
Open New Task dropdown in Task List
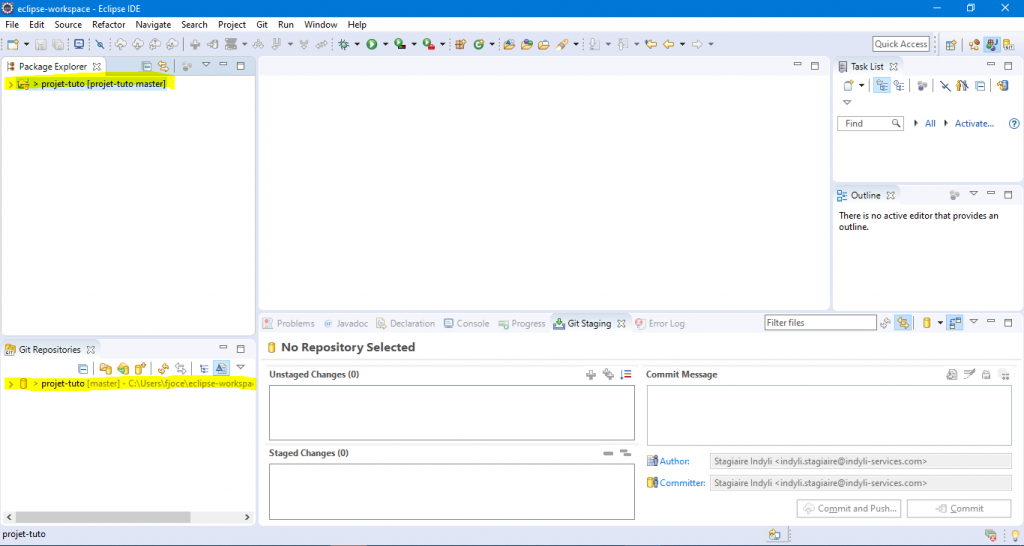pos(861,86)
